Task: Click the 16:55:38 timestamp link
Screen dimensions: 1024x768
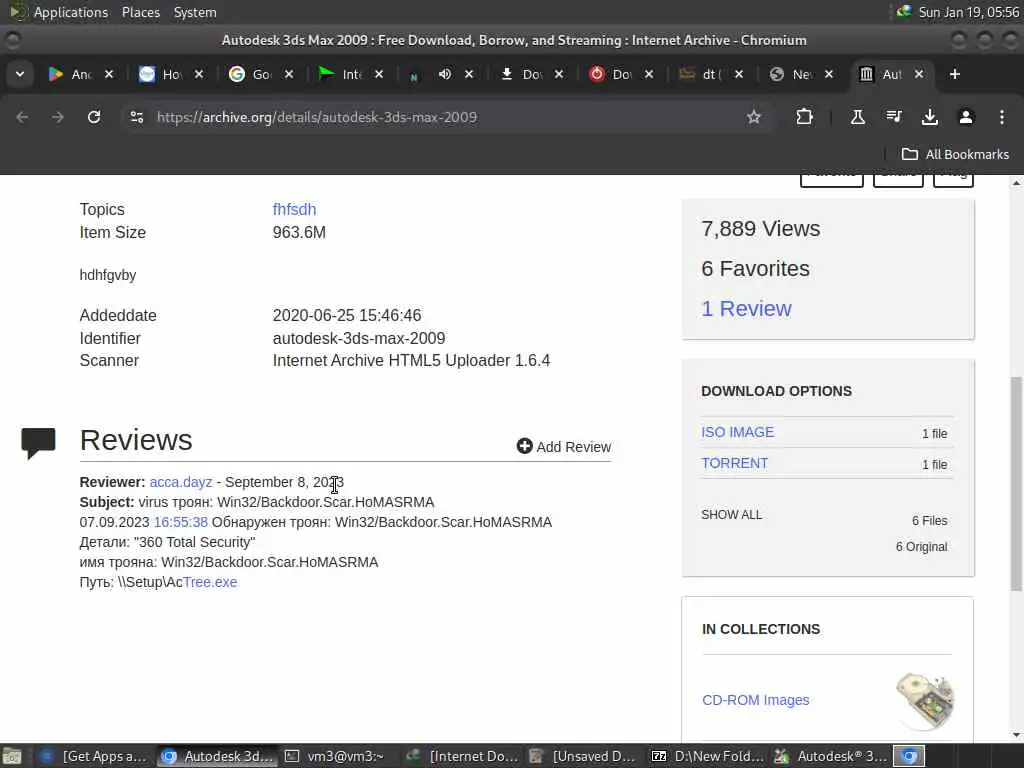Action: 181,522
